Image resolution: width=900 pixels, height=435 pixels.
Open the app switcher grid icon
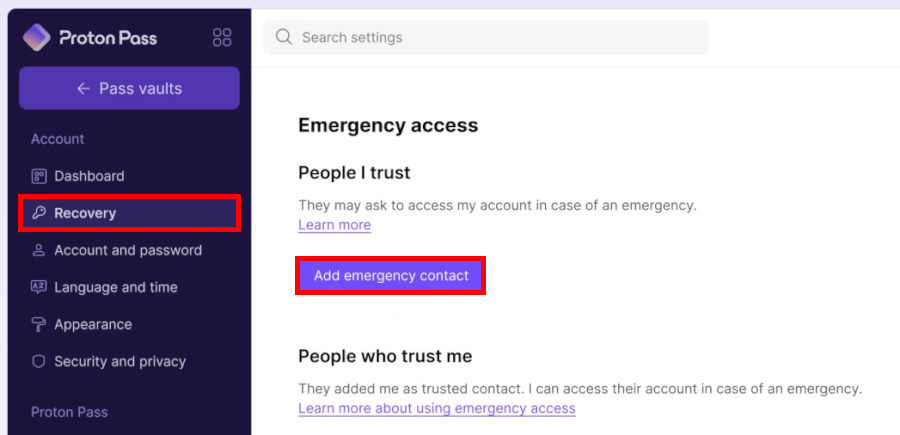click(222, 38)
